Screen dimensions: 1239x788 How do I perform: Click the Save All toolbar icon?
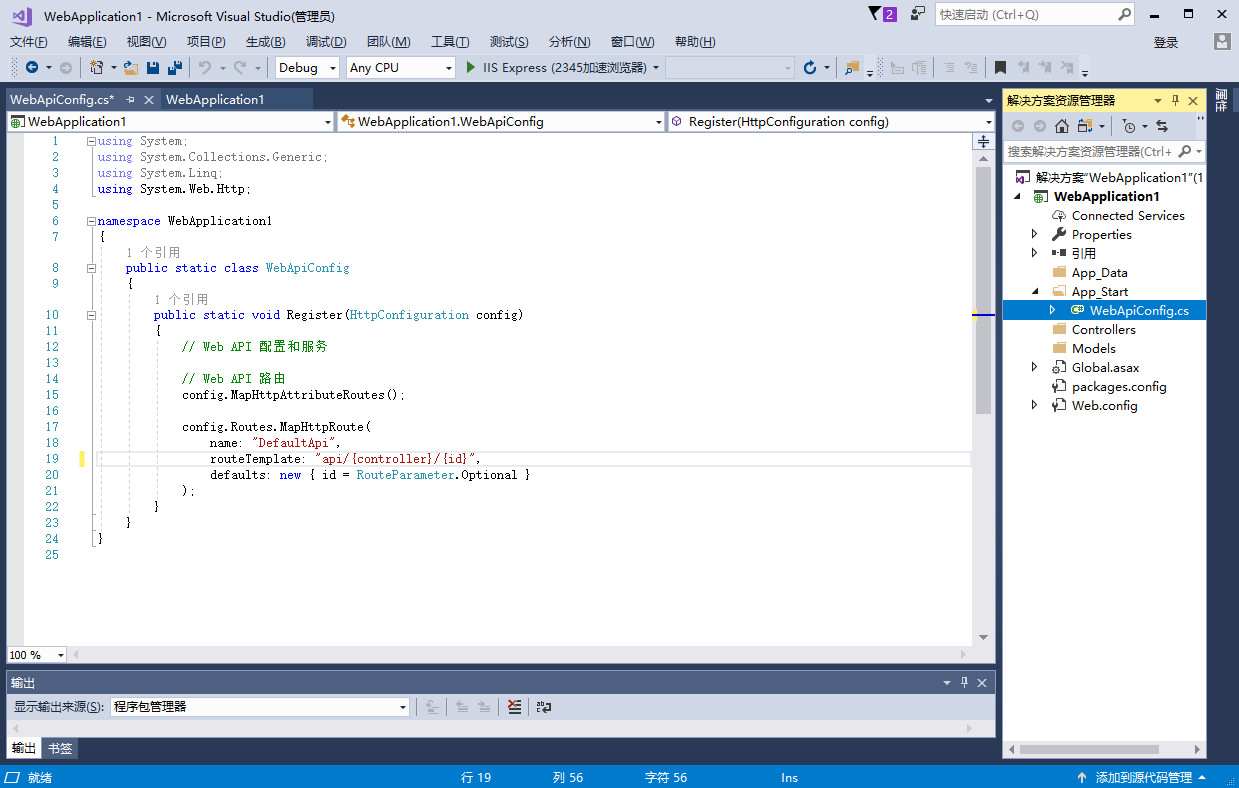click(x=174, y=68)
